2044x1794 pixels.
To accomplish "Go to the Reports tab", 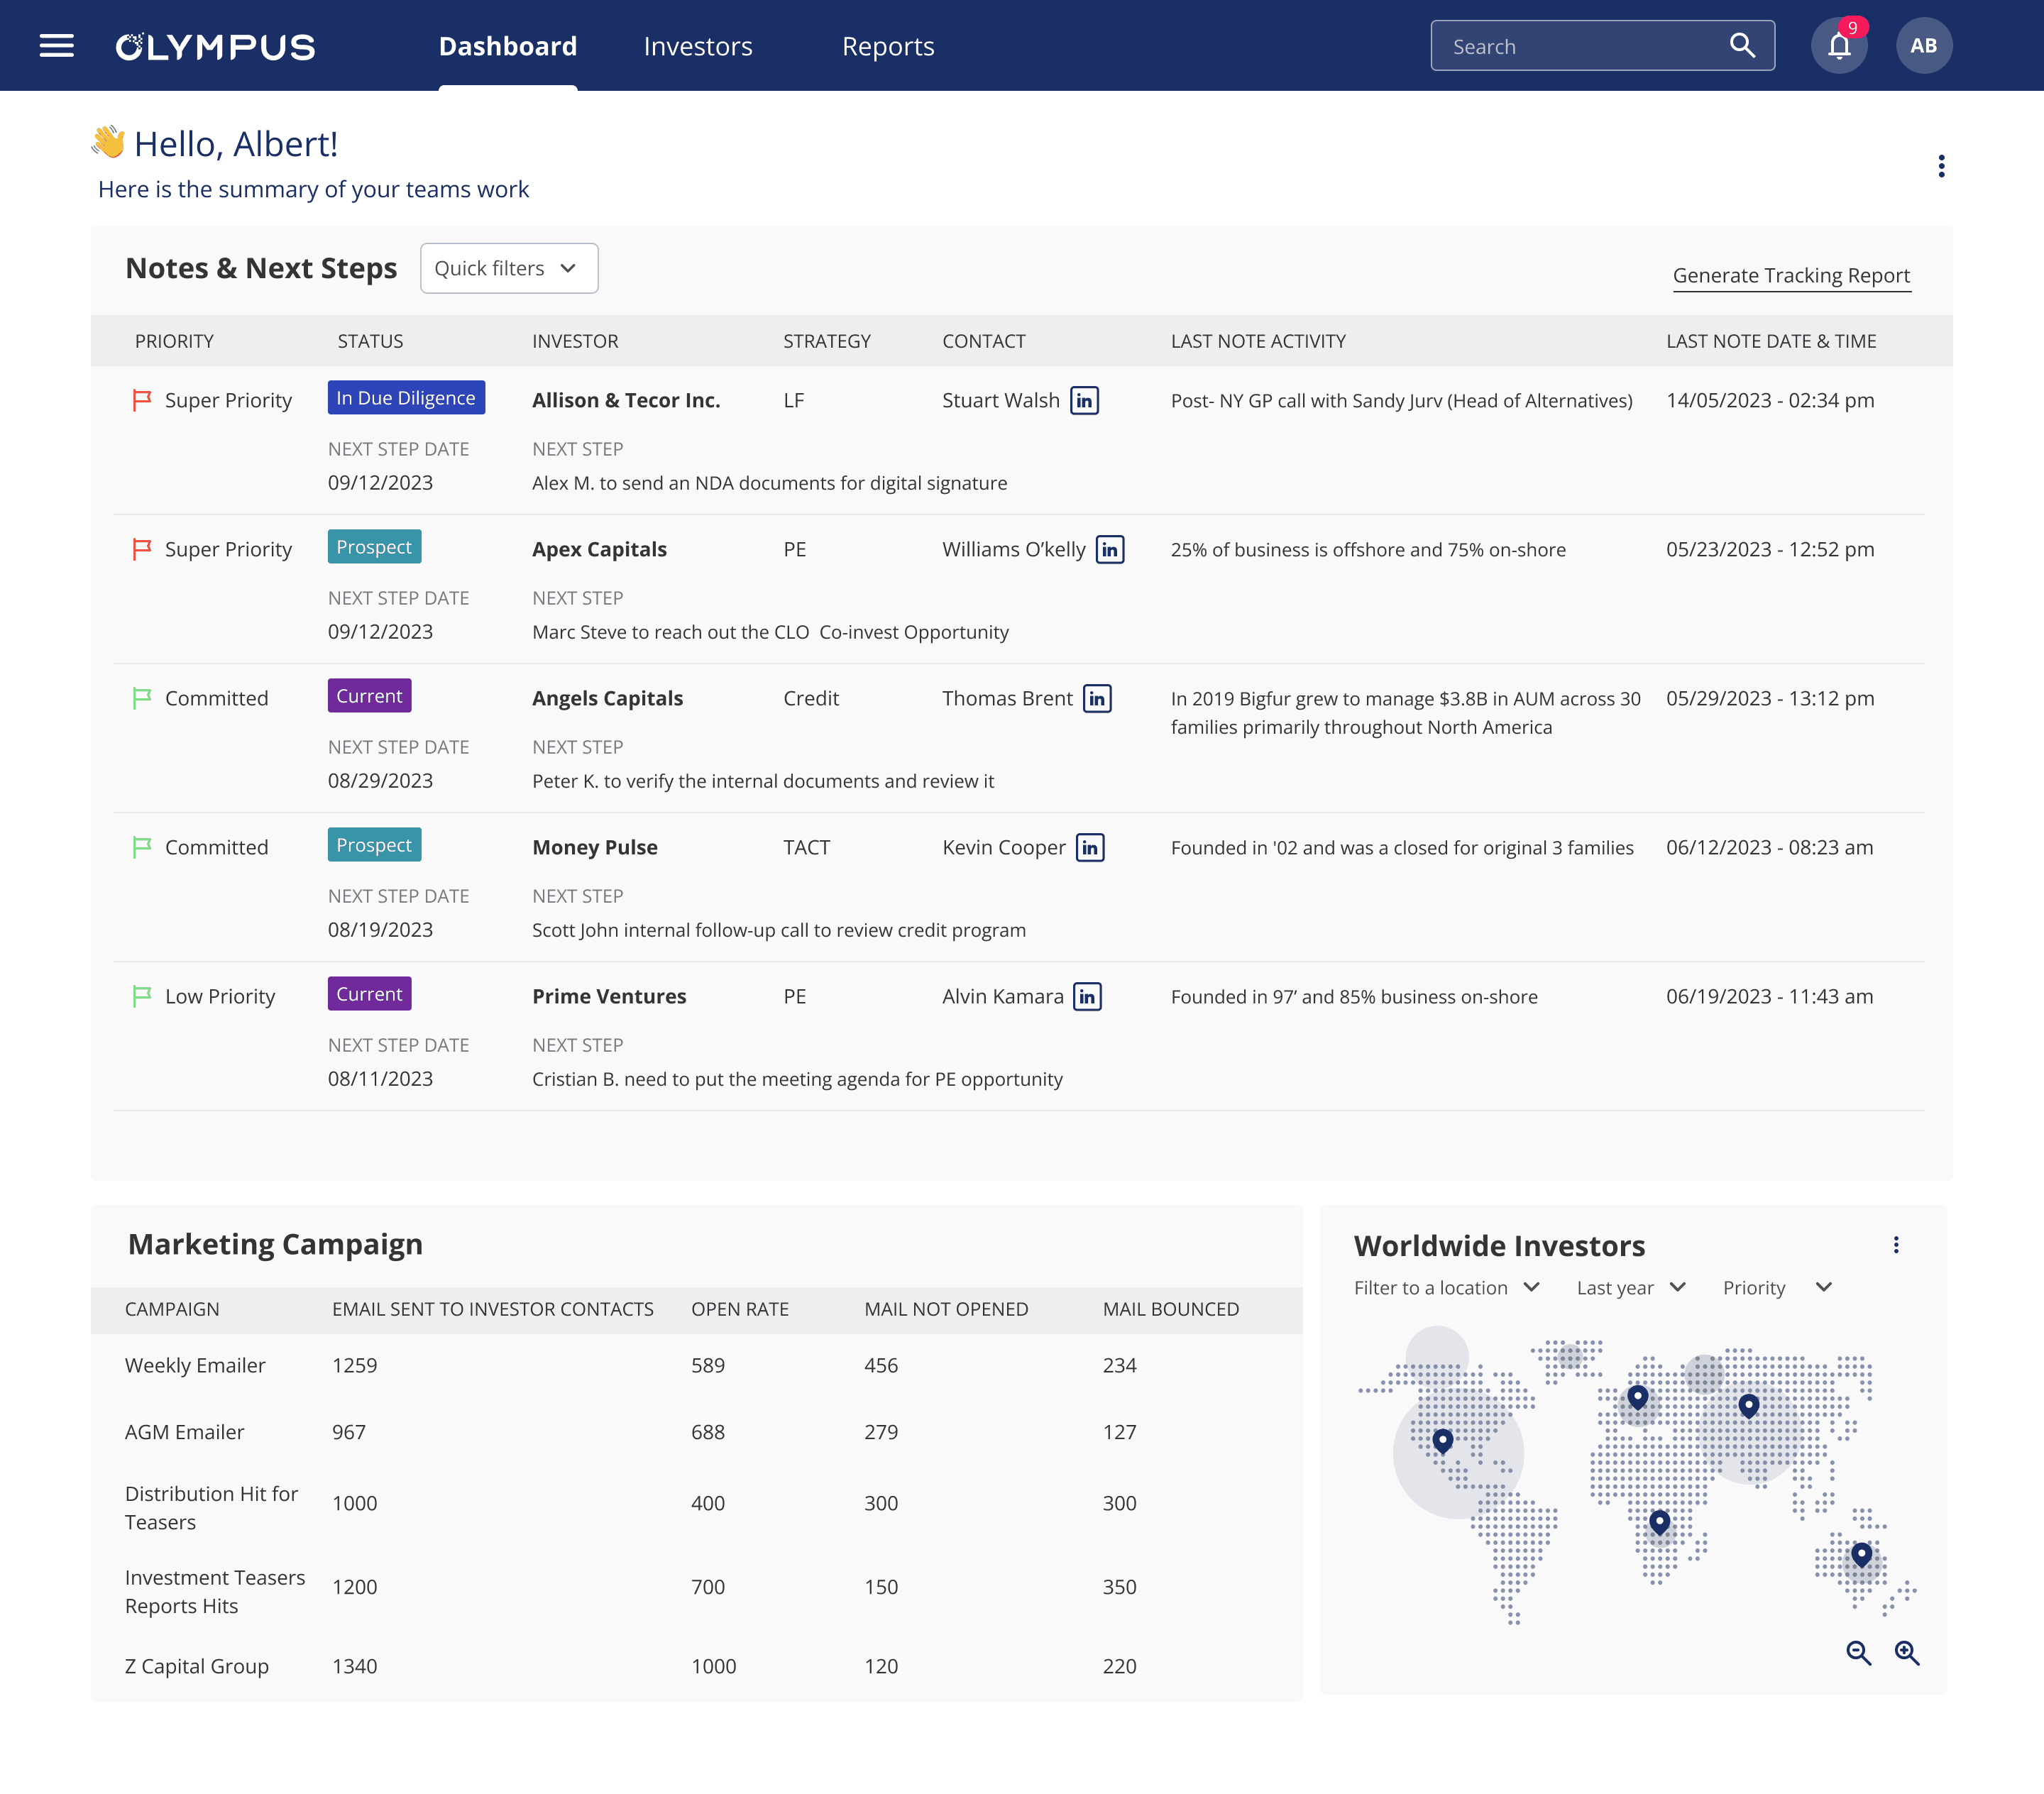I will [887, 46].
